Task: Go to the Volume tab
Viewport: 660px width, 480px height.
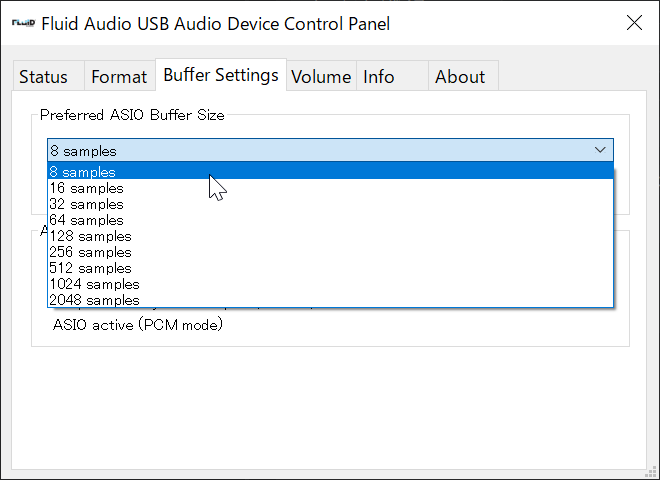Action: pos(321,76)
